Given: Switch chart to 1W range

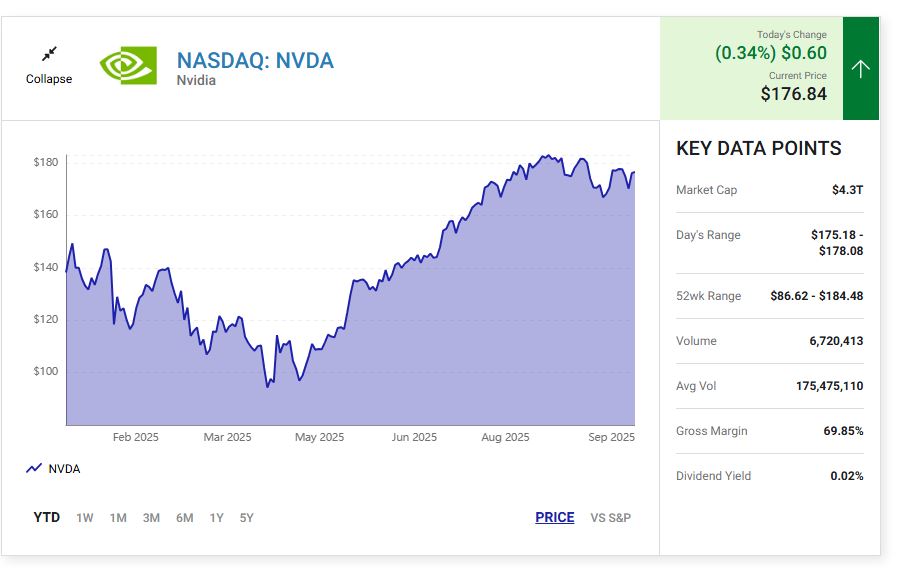Looking at the screenshot, I should (x=85, y=517).
